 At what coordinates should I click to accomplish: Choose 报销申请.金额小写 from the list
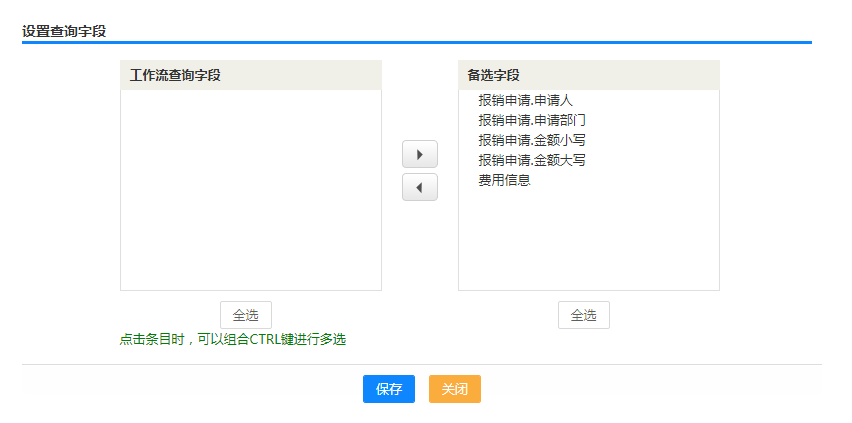(x=532, y=140)
